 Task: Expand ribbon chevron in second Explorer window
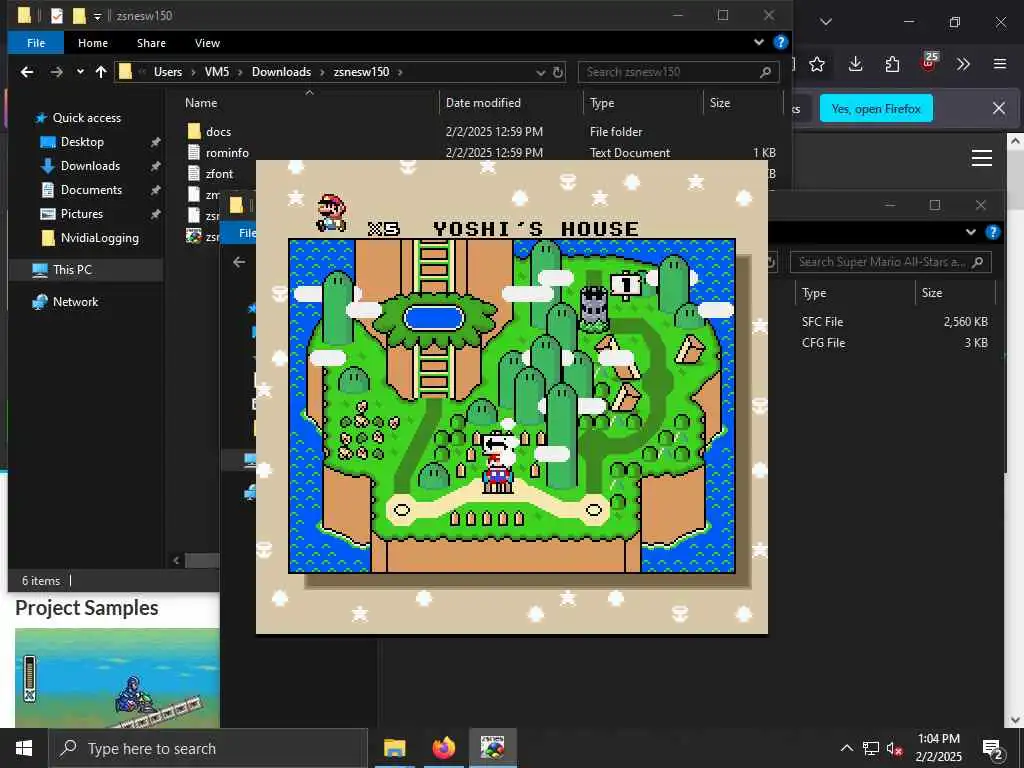[970, 232]
